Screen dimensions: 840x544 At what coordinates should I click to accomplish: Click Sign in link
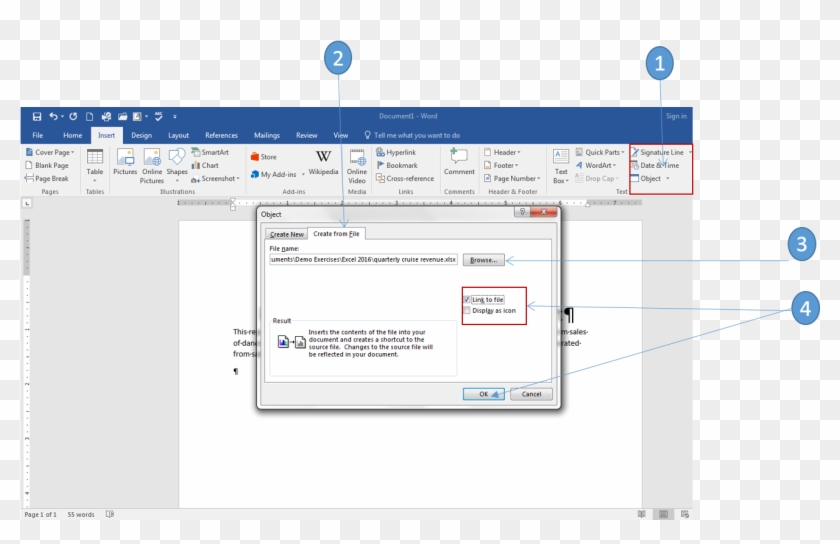click(x=676, y=116)
